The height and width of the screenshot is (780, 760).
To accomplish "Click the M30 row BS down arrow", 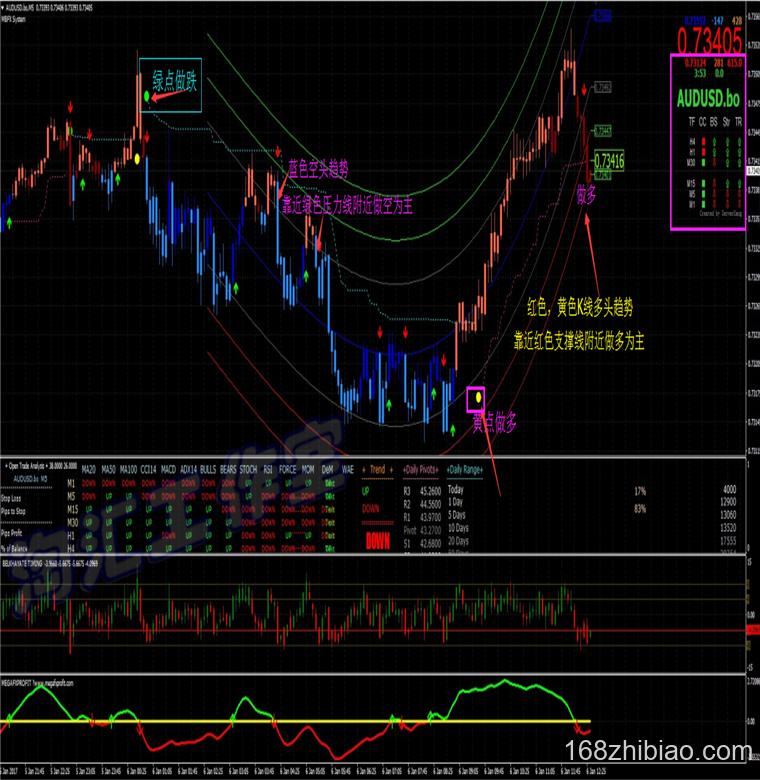I will (x=714, y=162).
